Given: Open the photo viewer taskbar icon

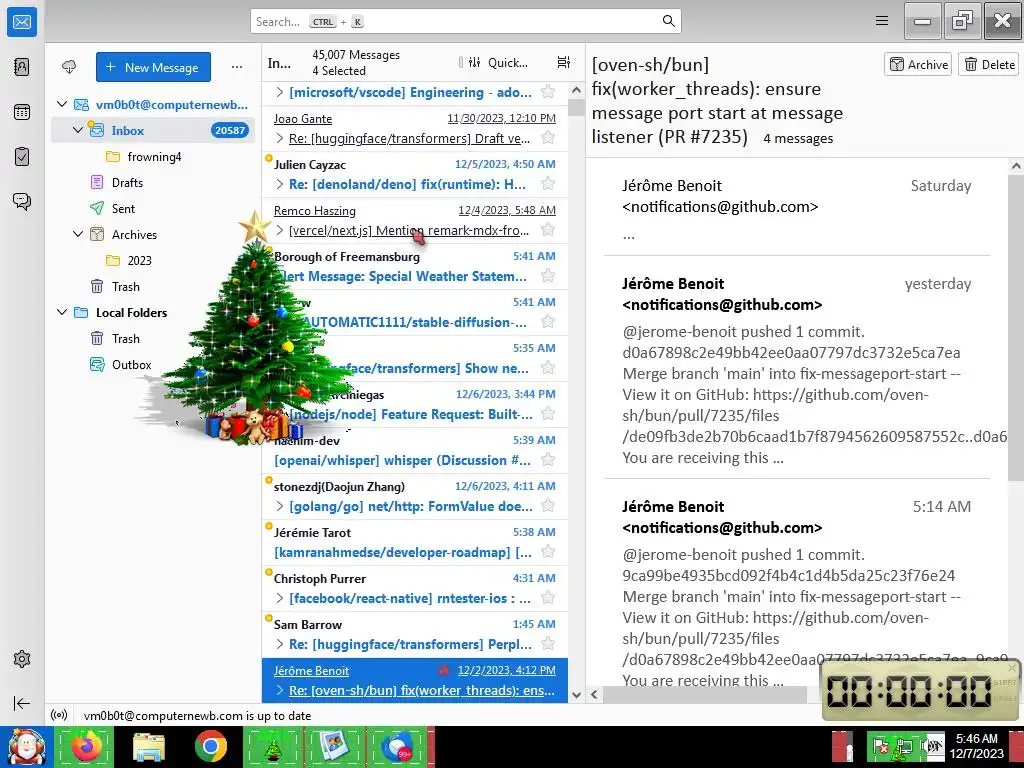Looking at the screenshot, I should (x=336, y=746).
